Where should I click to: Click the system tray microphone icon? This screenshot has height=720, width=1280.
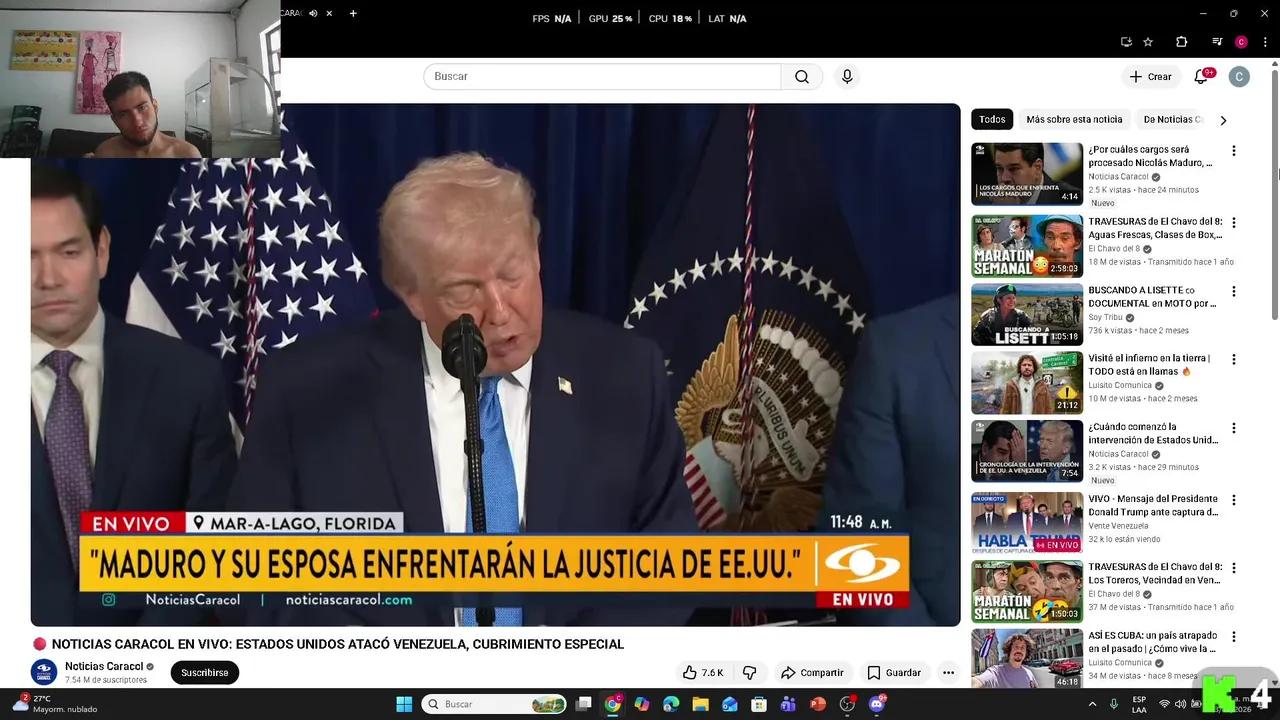[1114, 704]
